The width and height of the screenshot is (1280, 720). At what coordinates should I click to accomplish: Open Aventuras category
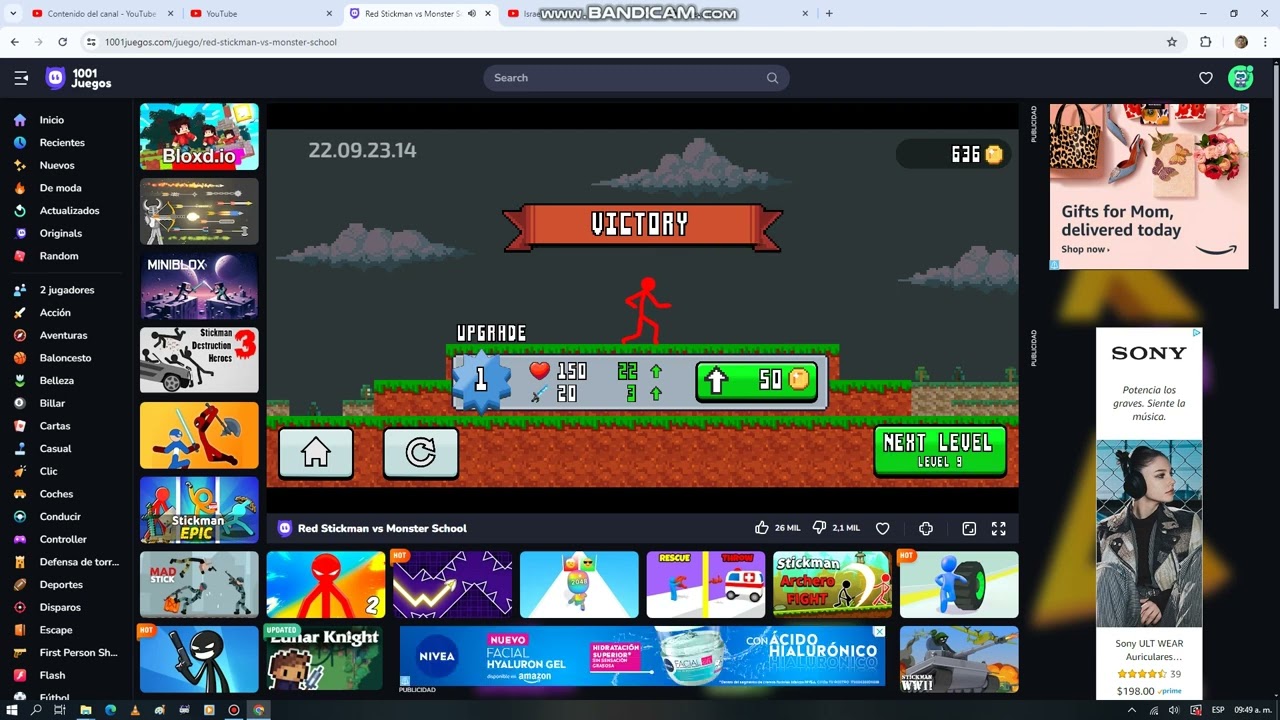[x=64, y=335]
